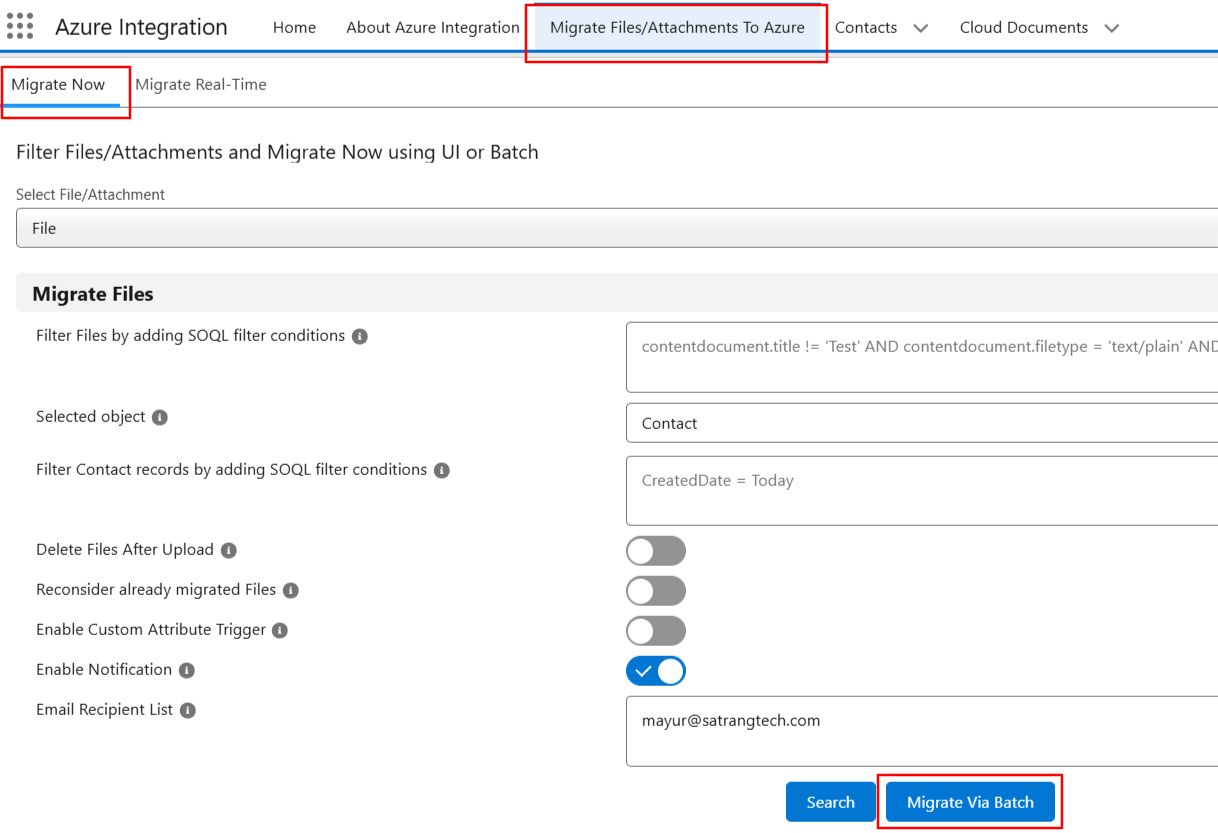This screenshot has width=1218, height=833.
Task: Show info icon for Enable Custom Attribute Trigger
Action: [280, 631]
